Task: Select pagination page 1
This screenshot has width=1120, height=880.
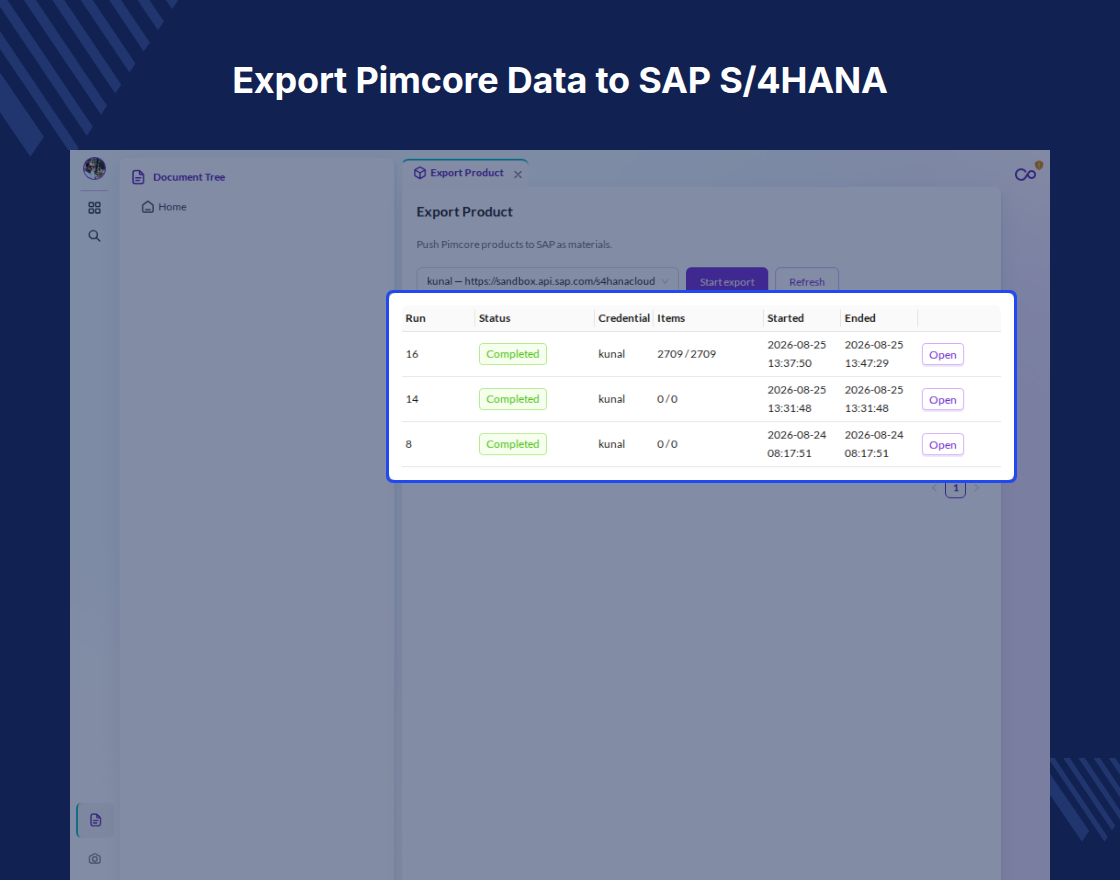Action: (x=956, y=489)
